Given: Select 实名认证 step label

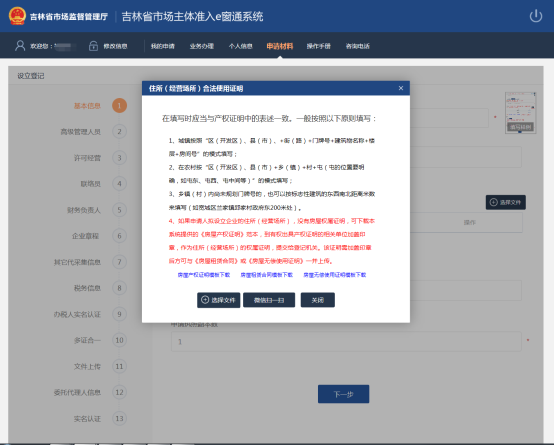Looking at the screenshot, I should click(x=87, y=419).
